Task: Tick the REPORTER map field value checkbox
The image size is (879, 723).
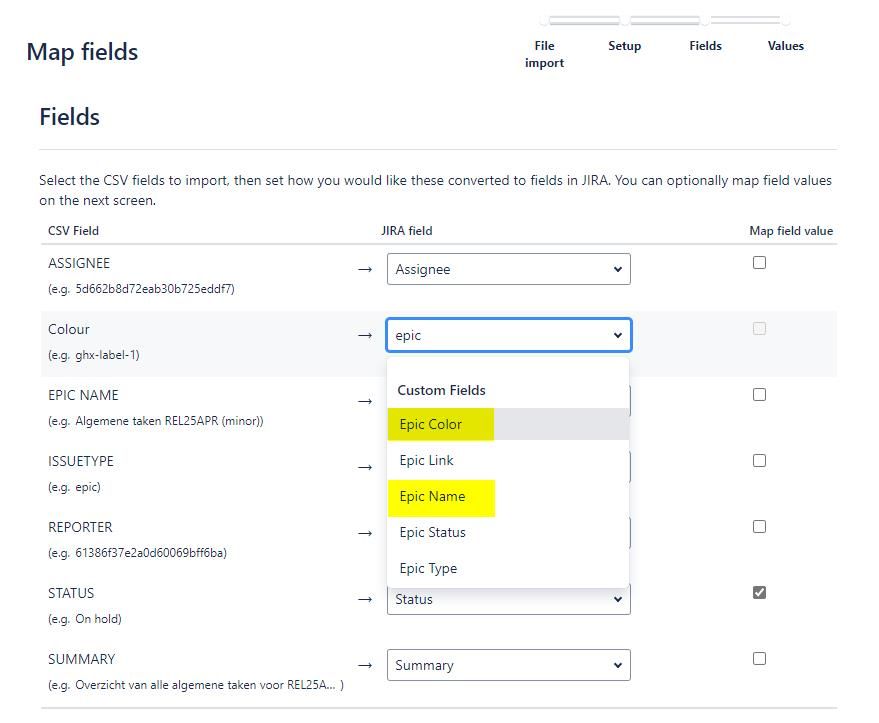Action: click(x=759, y=527)
